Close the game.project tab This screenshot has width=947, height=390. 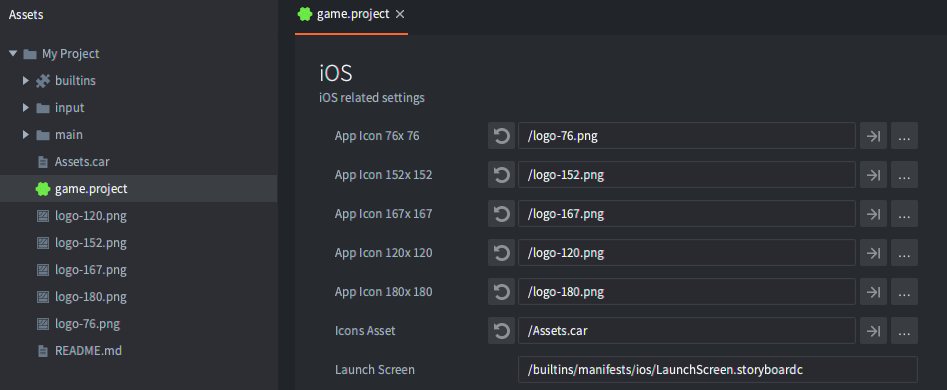pos(400,14)
